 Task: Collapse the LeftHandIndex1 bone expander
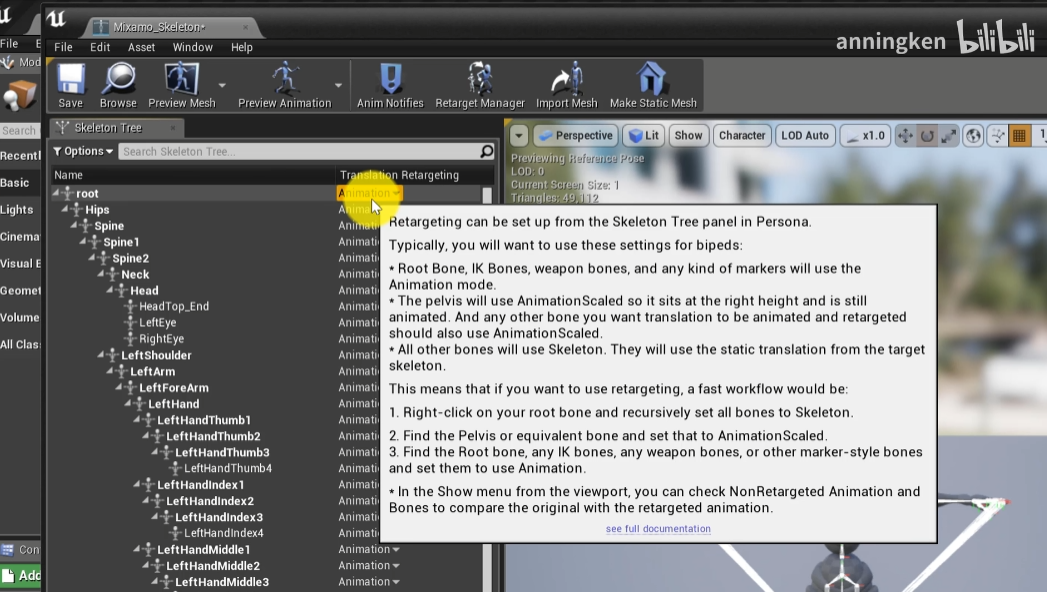point(137,484)
